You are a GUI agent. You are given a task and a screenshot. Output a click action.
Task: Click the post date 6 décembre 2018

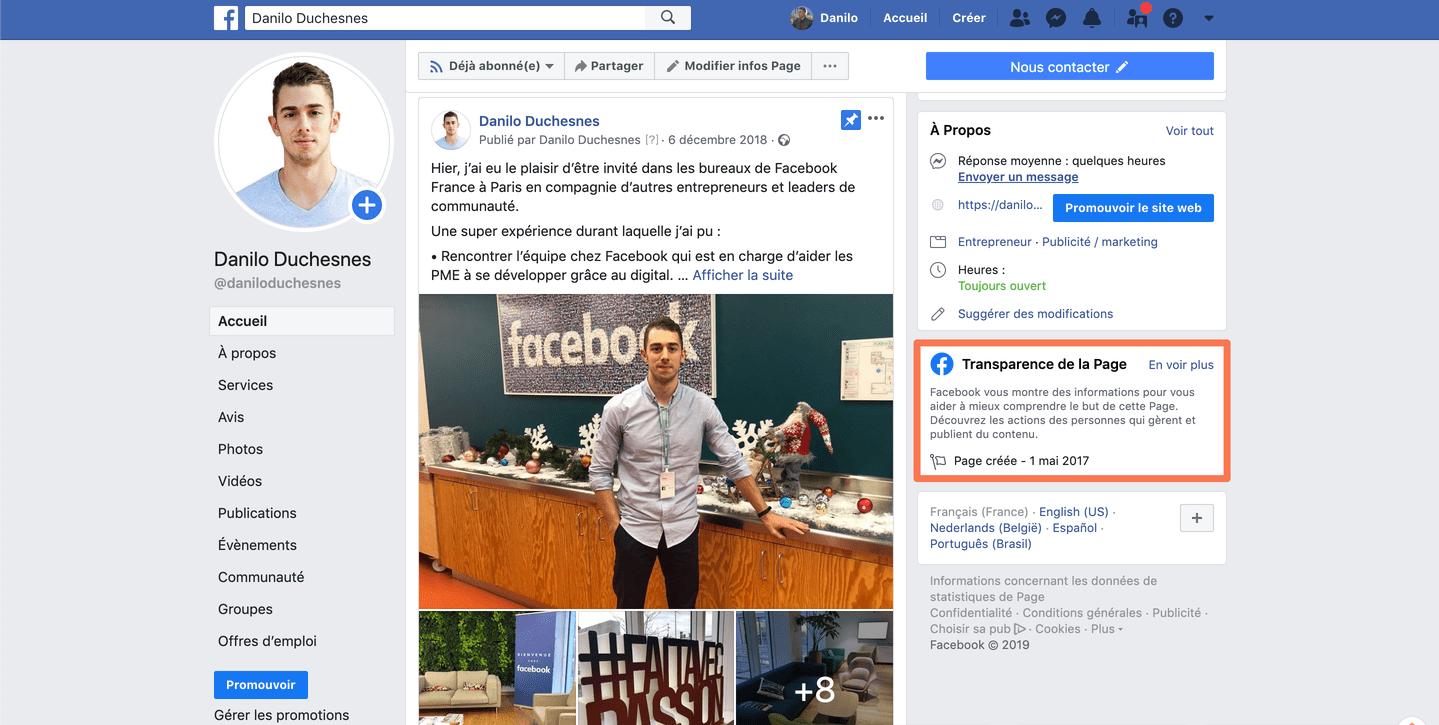pos(718,140)
